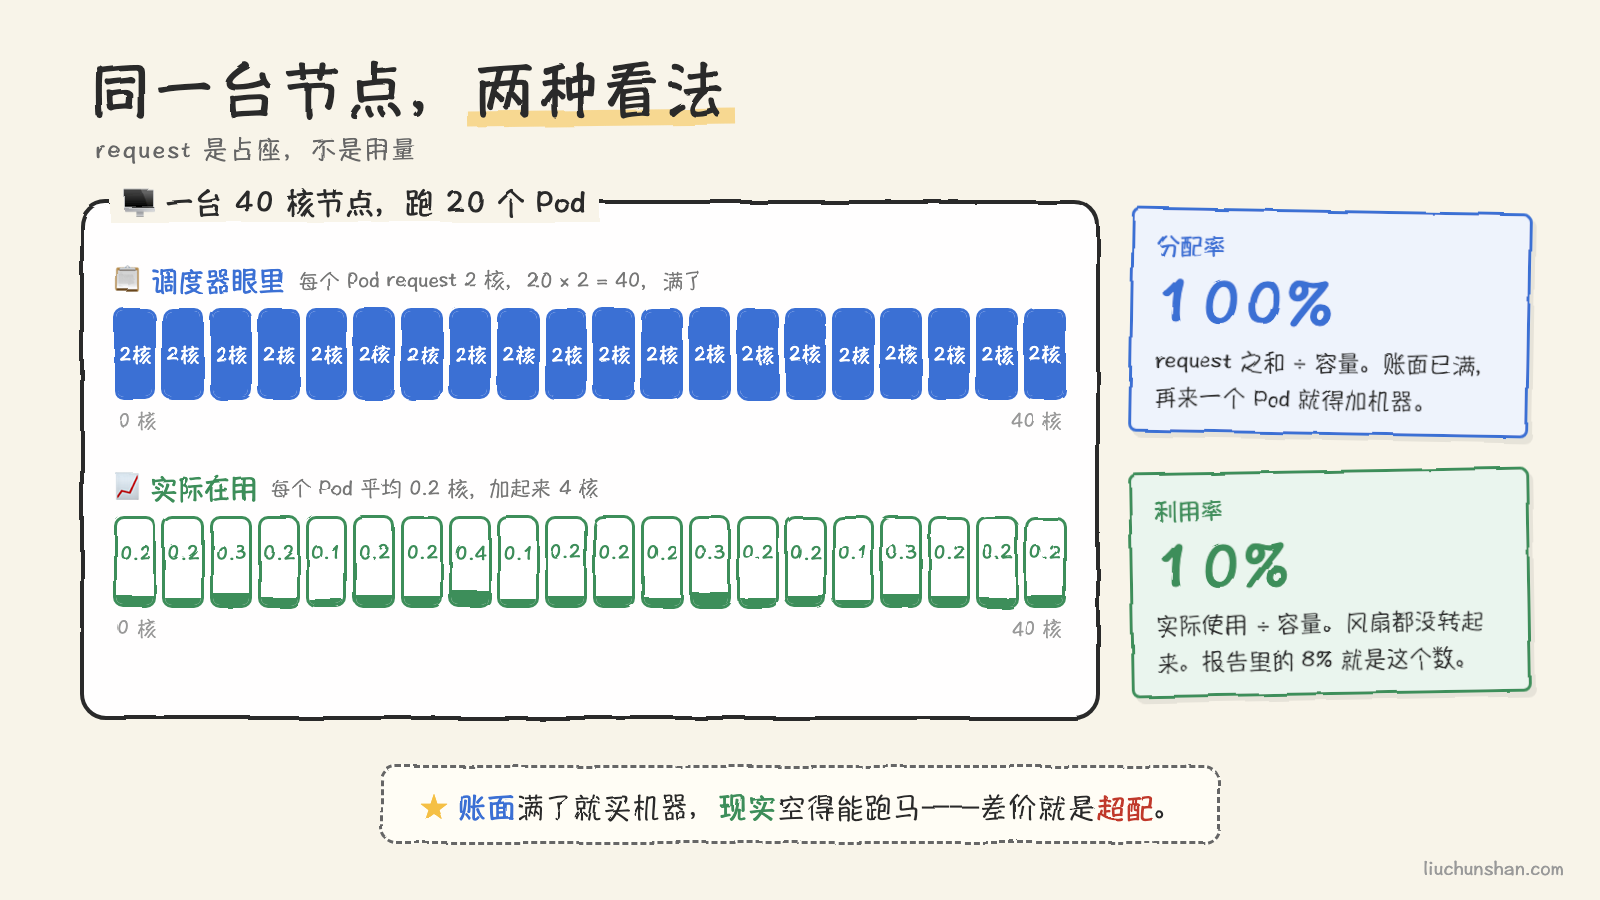Click the red word 超配 in the bottom box
Screen dimensions: 1600x900
(x=1125, y=808)
